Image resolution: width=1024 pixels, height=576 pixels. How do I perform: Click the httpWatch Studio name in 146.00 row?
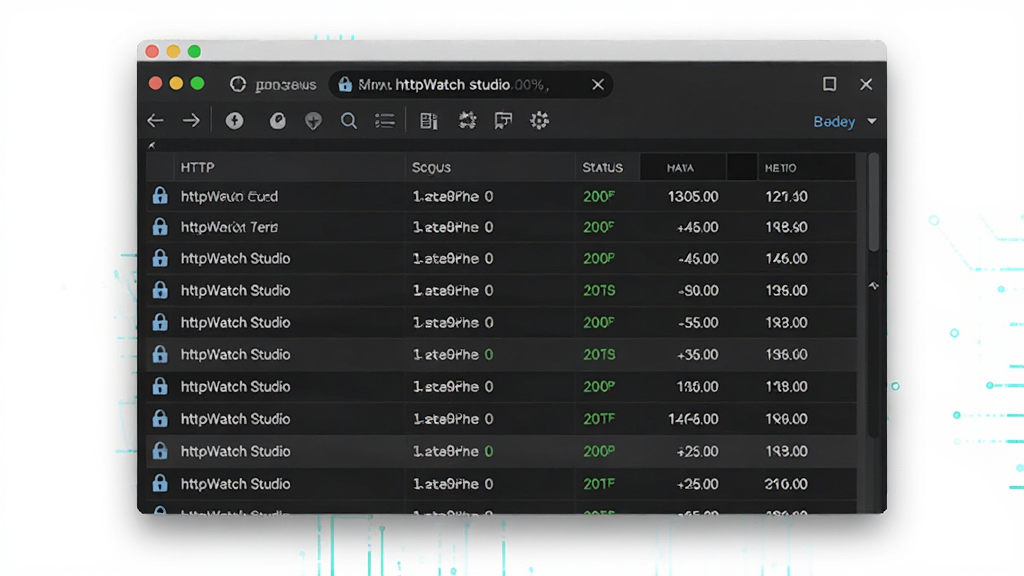pos(235,259)
